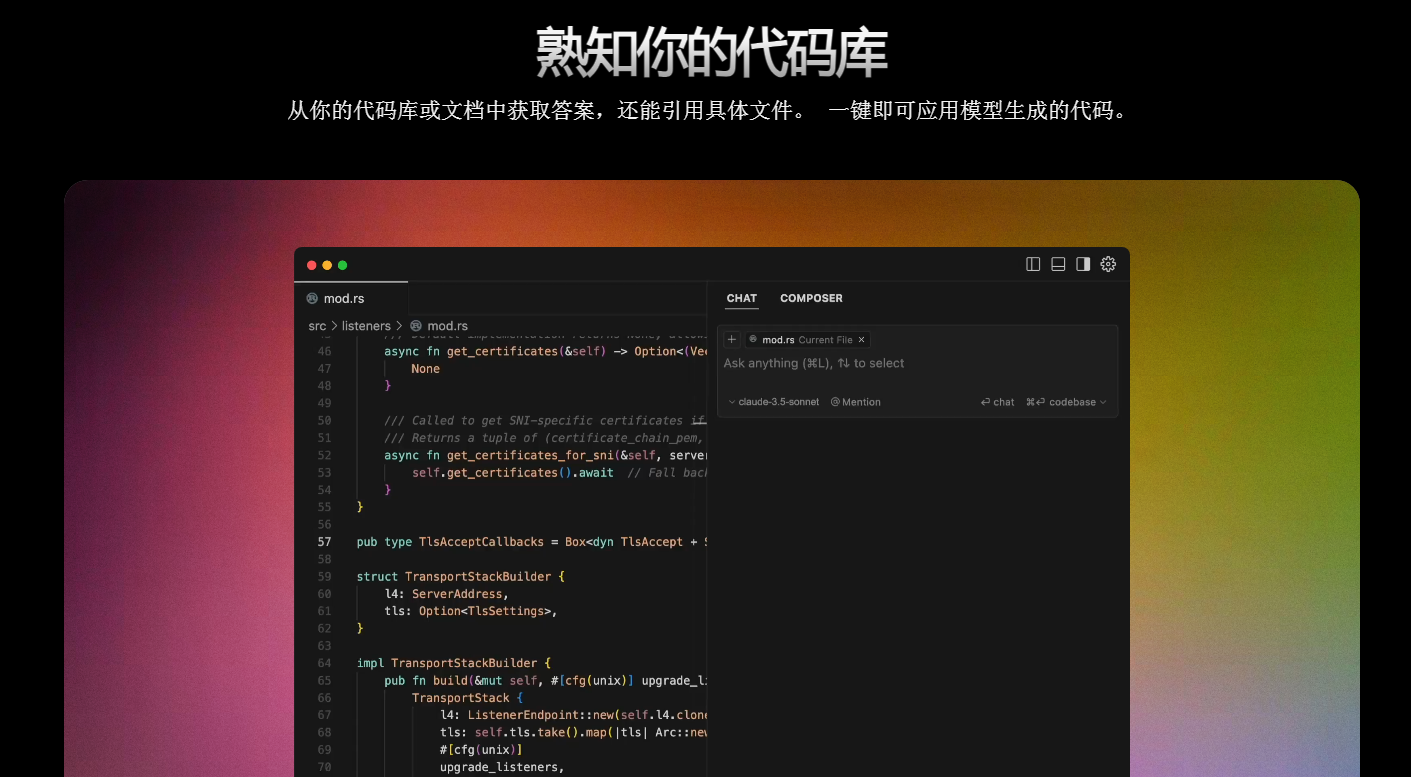Remove mod.rs context with its X icon
The width and height of the screenshot is (1411, 777).
pyautogui.click(x=861, y=339)
